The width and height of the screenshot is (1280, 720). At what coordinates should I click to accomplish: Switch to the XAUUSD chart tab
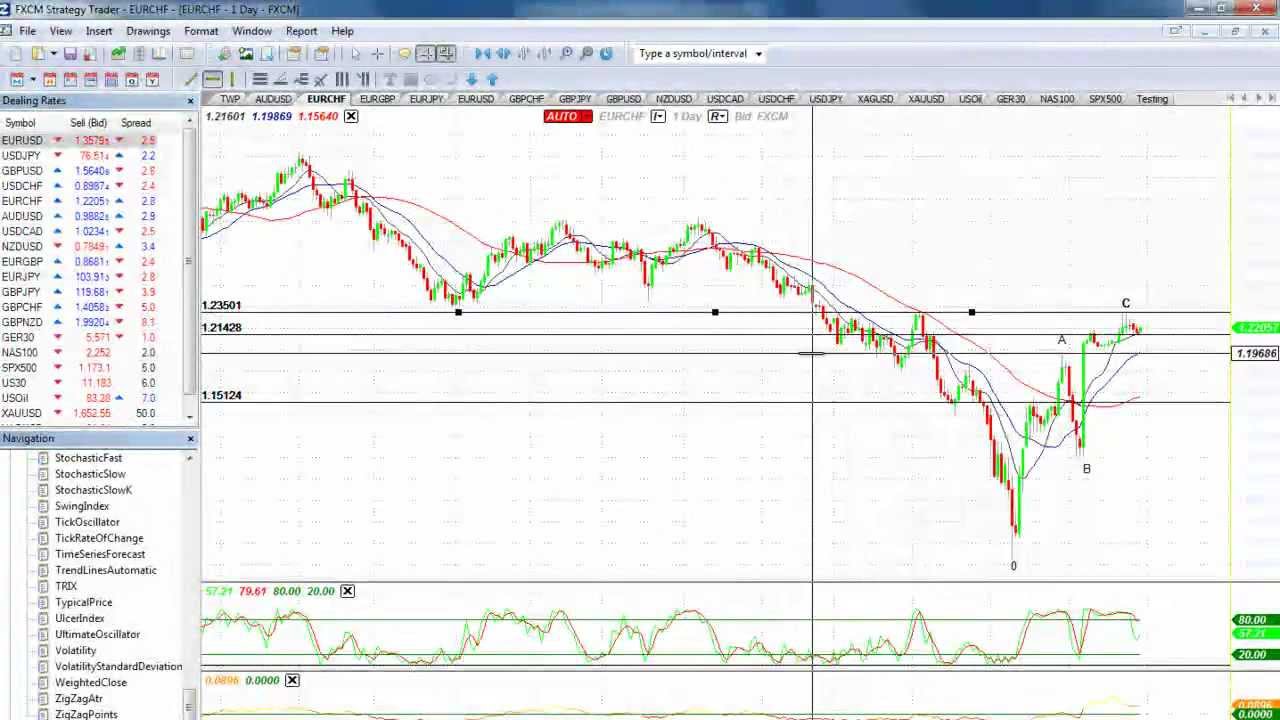click(926, 99)
